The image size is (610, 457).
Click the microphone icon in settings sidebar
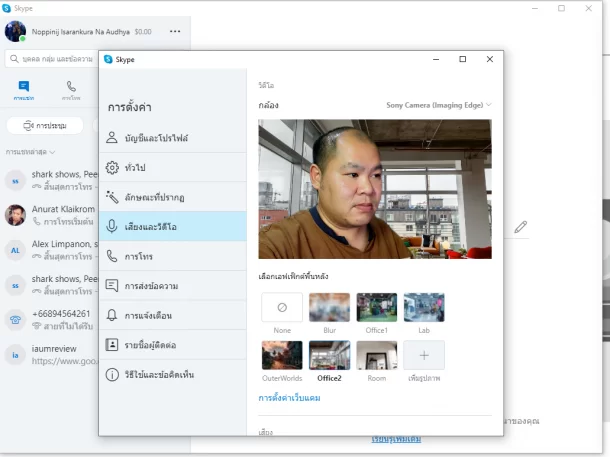[112, 226]
